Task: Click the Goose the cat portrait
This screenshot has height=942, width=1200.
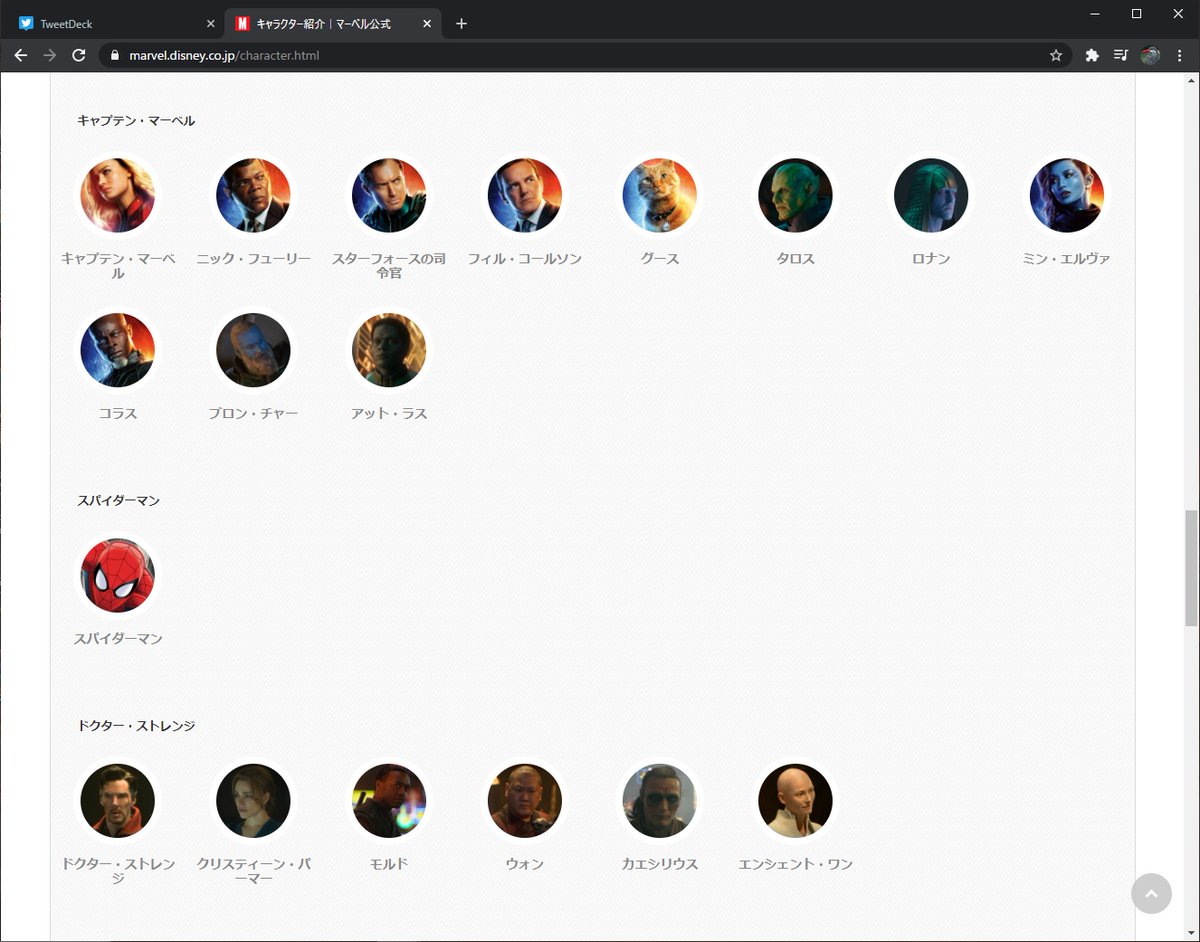Action: click(x=660, y=195)
